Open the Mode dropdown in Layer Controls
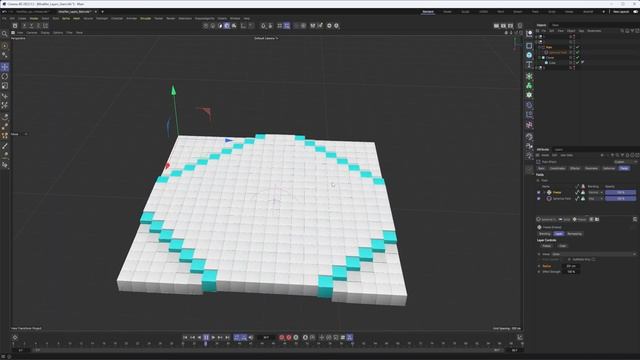 click(594, 254)
